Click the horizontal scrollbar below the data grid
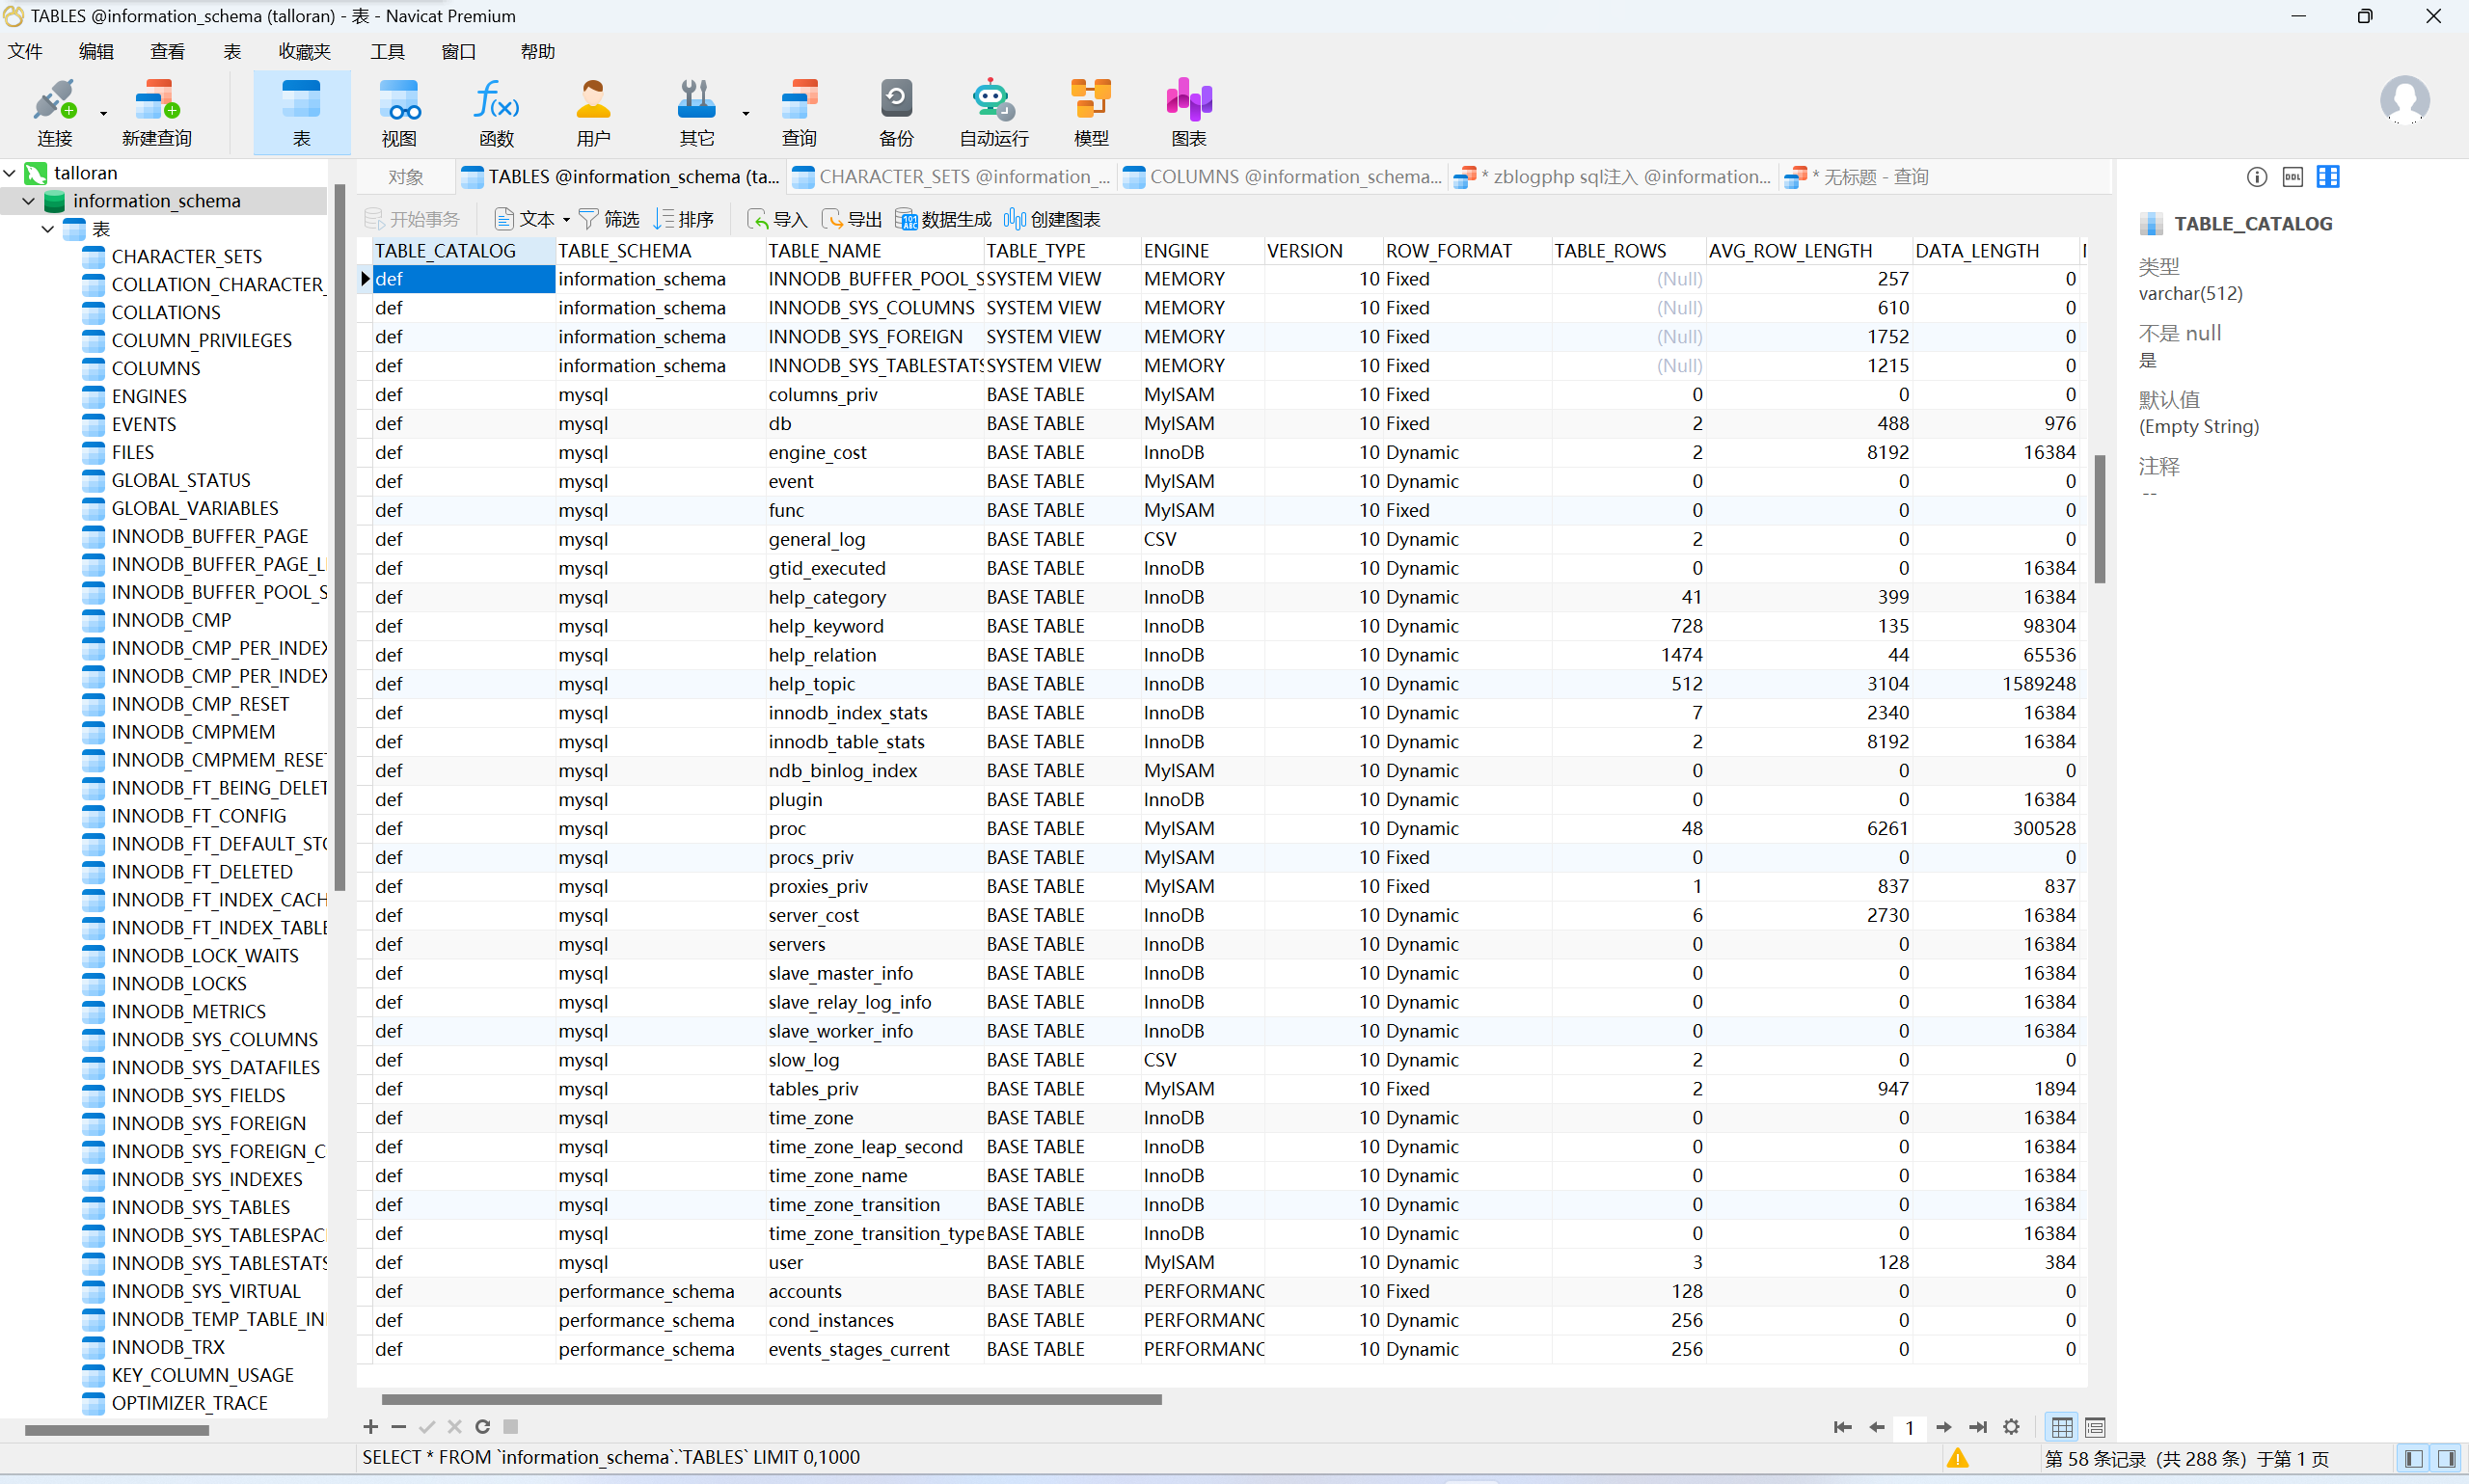This screenshot has height=1484, width=2469. point(770,1399)
